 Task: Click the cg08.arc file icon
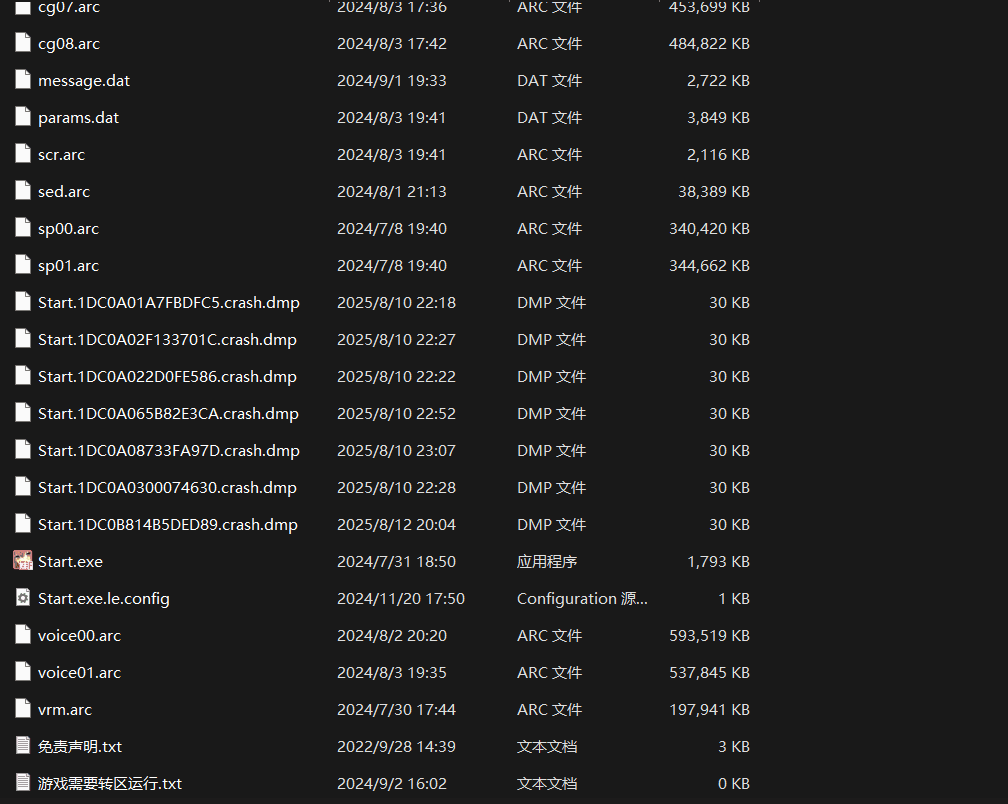tap(23, 43)
